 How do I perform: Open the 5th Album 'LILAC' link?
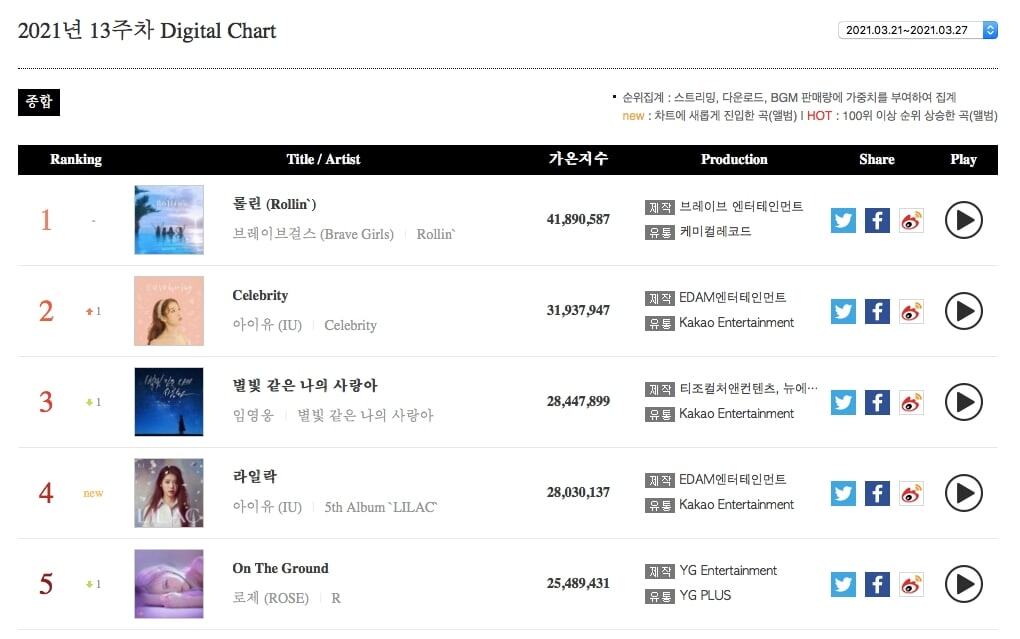click(381, 507)
